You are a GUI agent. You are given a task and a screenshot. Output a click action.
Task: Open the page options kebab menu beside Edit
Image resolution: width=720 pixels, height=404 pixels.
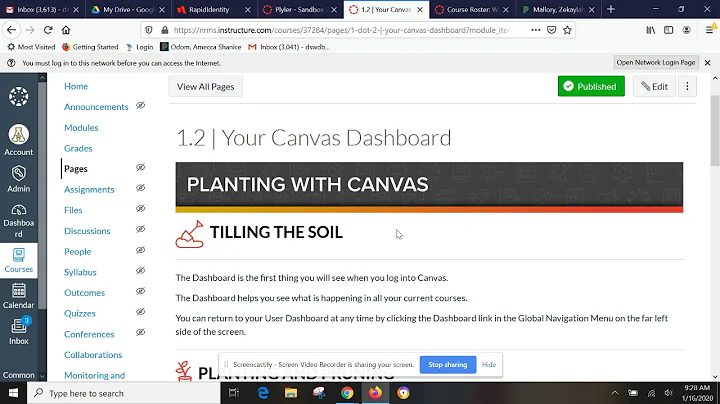tap(687, 86)
